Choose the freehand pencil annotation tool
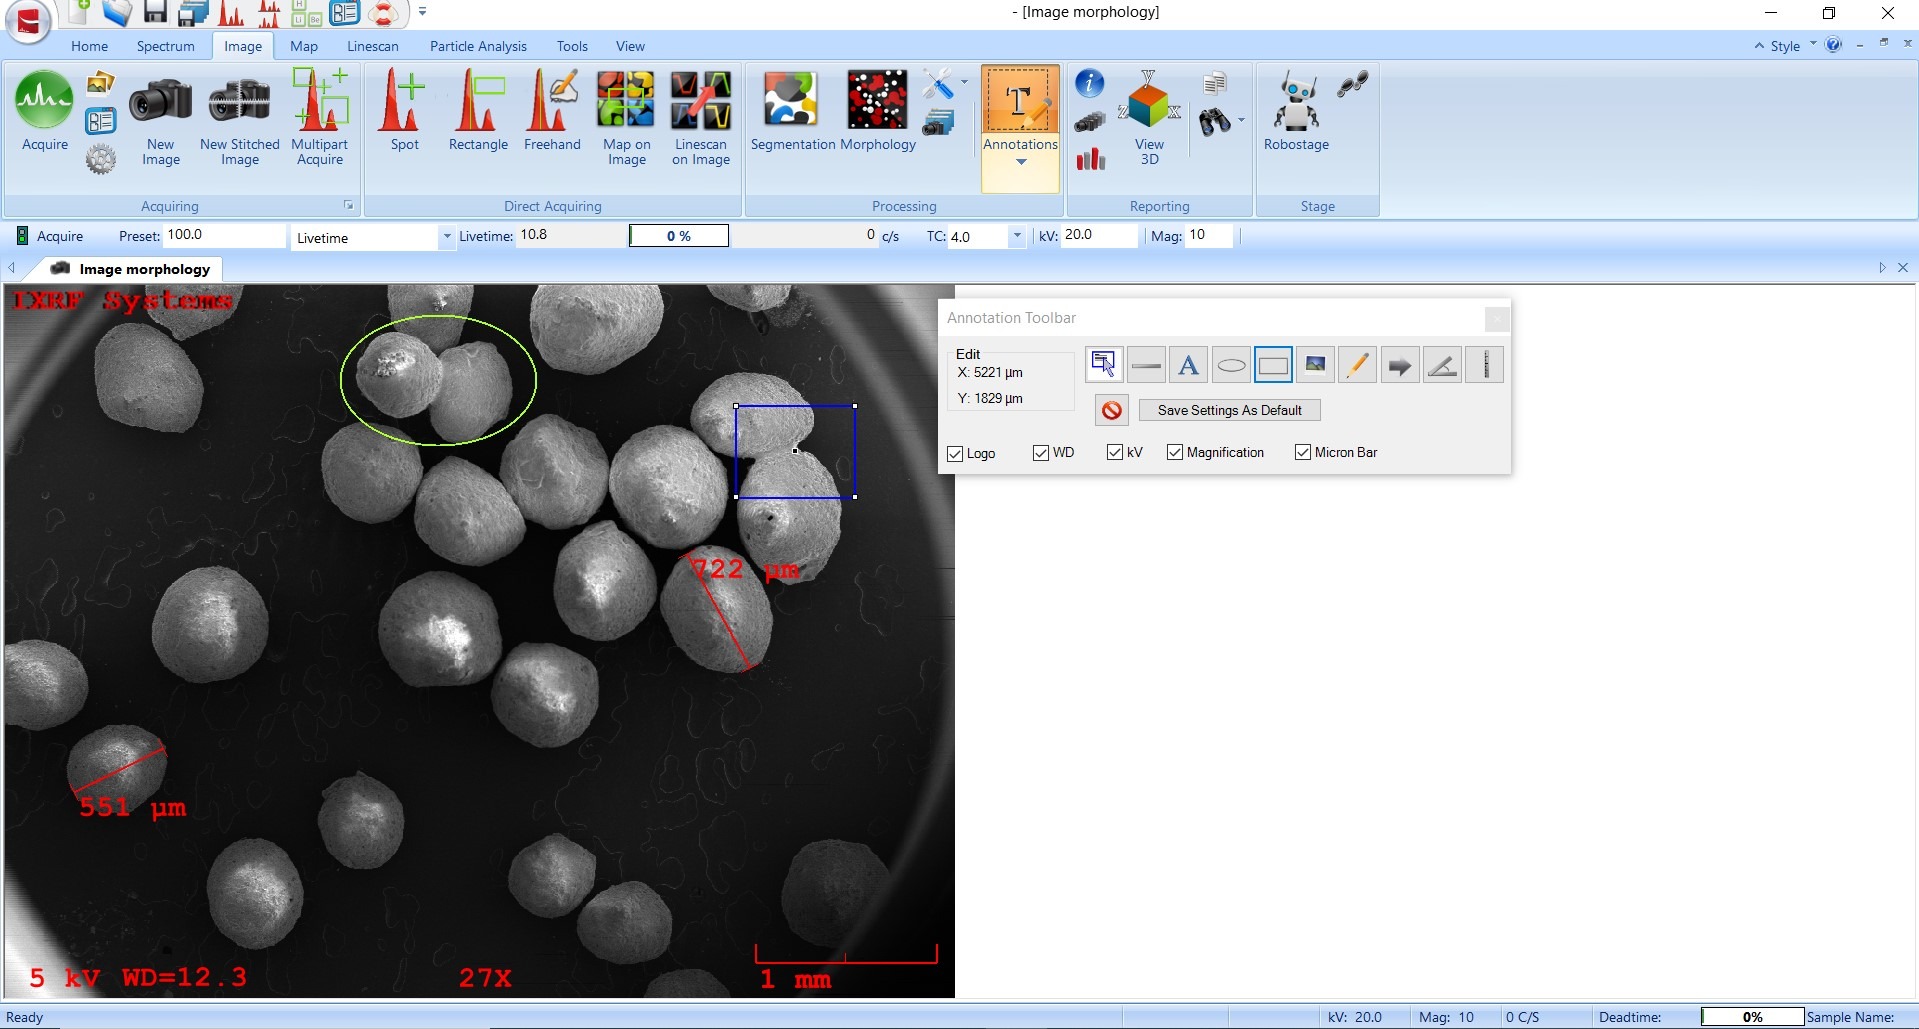Viewport: 1919px width, 1029px height. (1358, 365)
